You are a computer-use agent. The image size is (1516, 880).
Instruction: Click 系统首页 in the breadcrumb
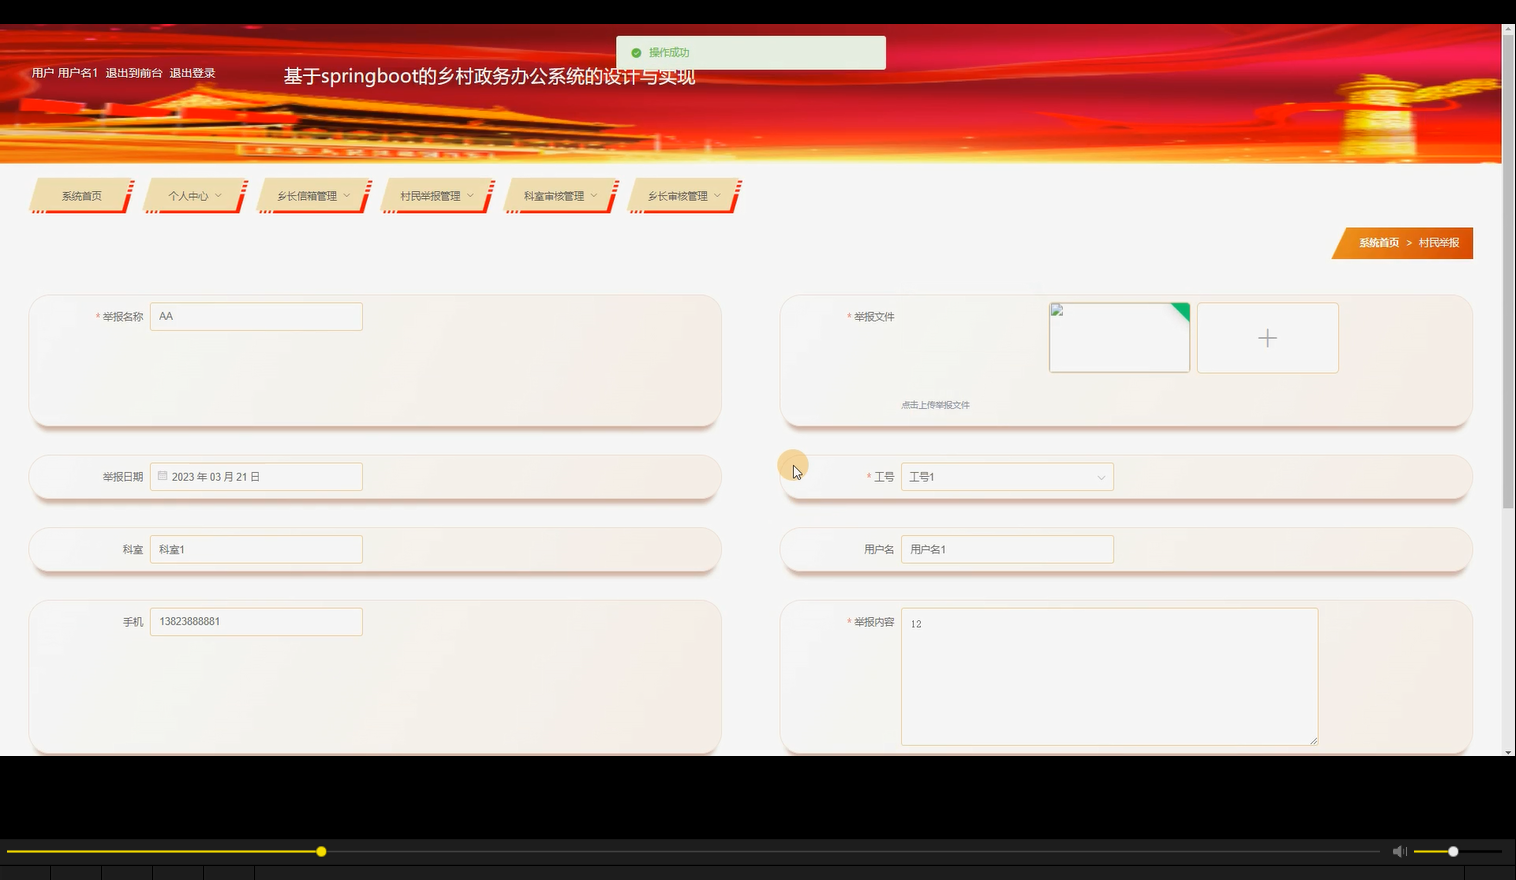1379,243
